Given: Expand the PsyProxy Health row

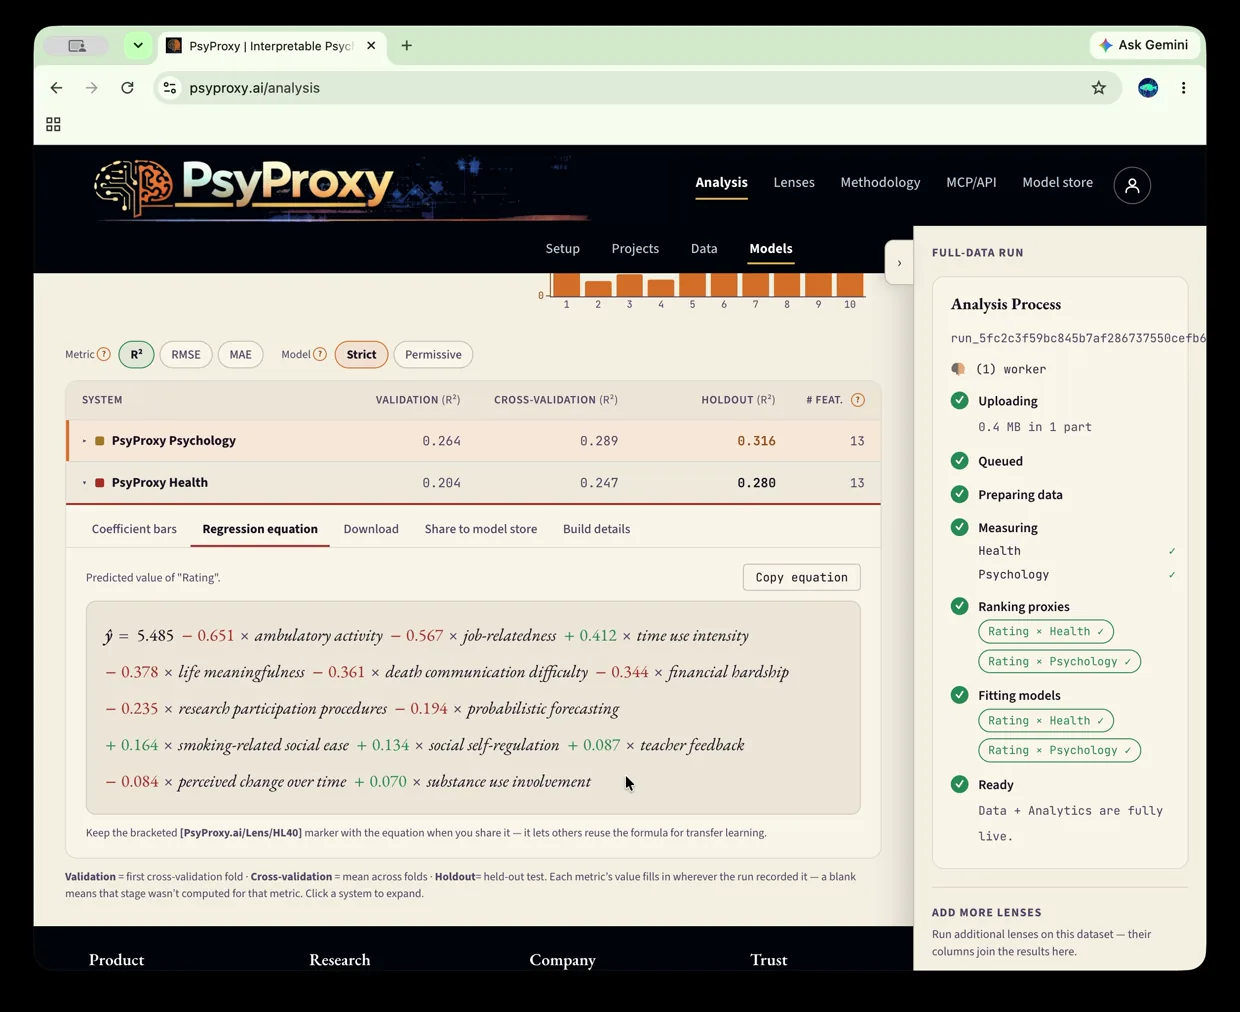Looking at the screenshot, I should pyautogui.click(x=474, y=482).
